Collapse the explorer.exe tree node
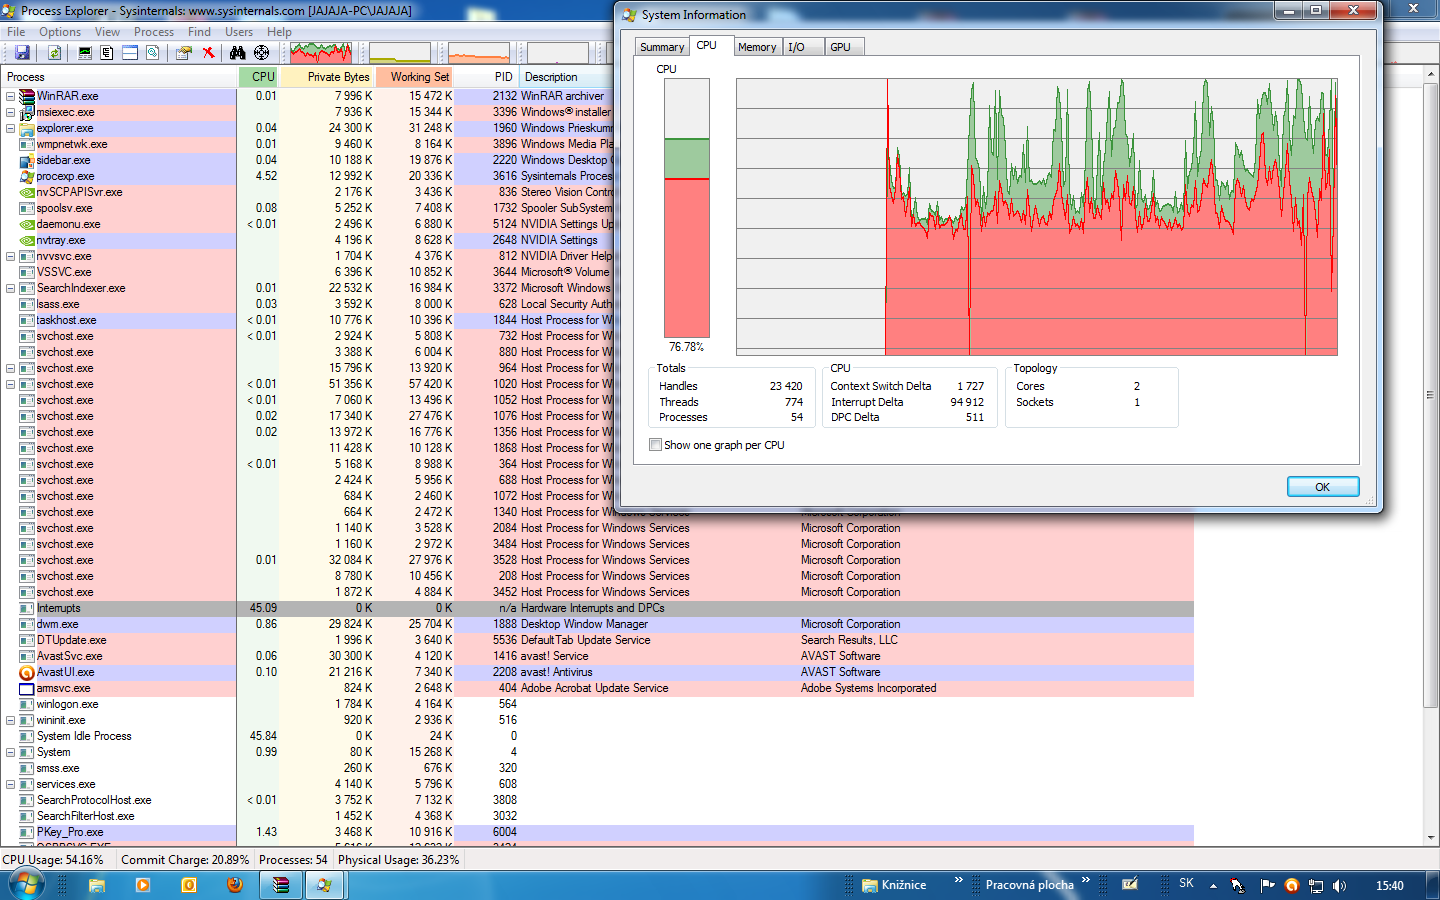Image resolution: width=1440 pixels, height=900 pixels. [10, 128]
